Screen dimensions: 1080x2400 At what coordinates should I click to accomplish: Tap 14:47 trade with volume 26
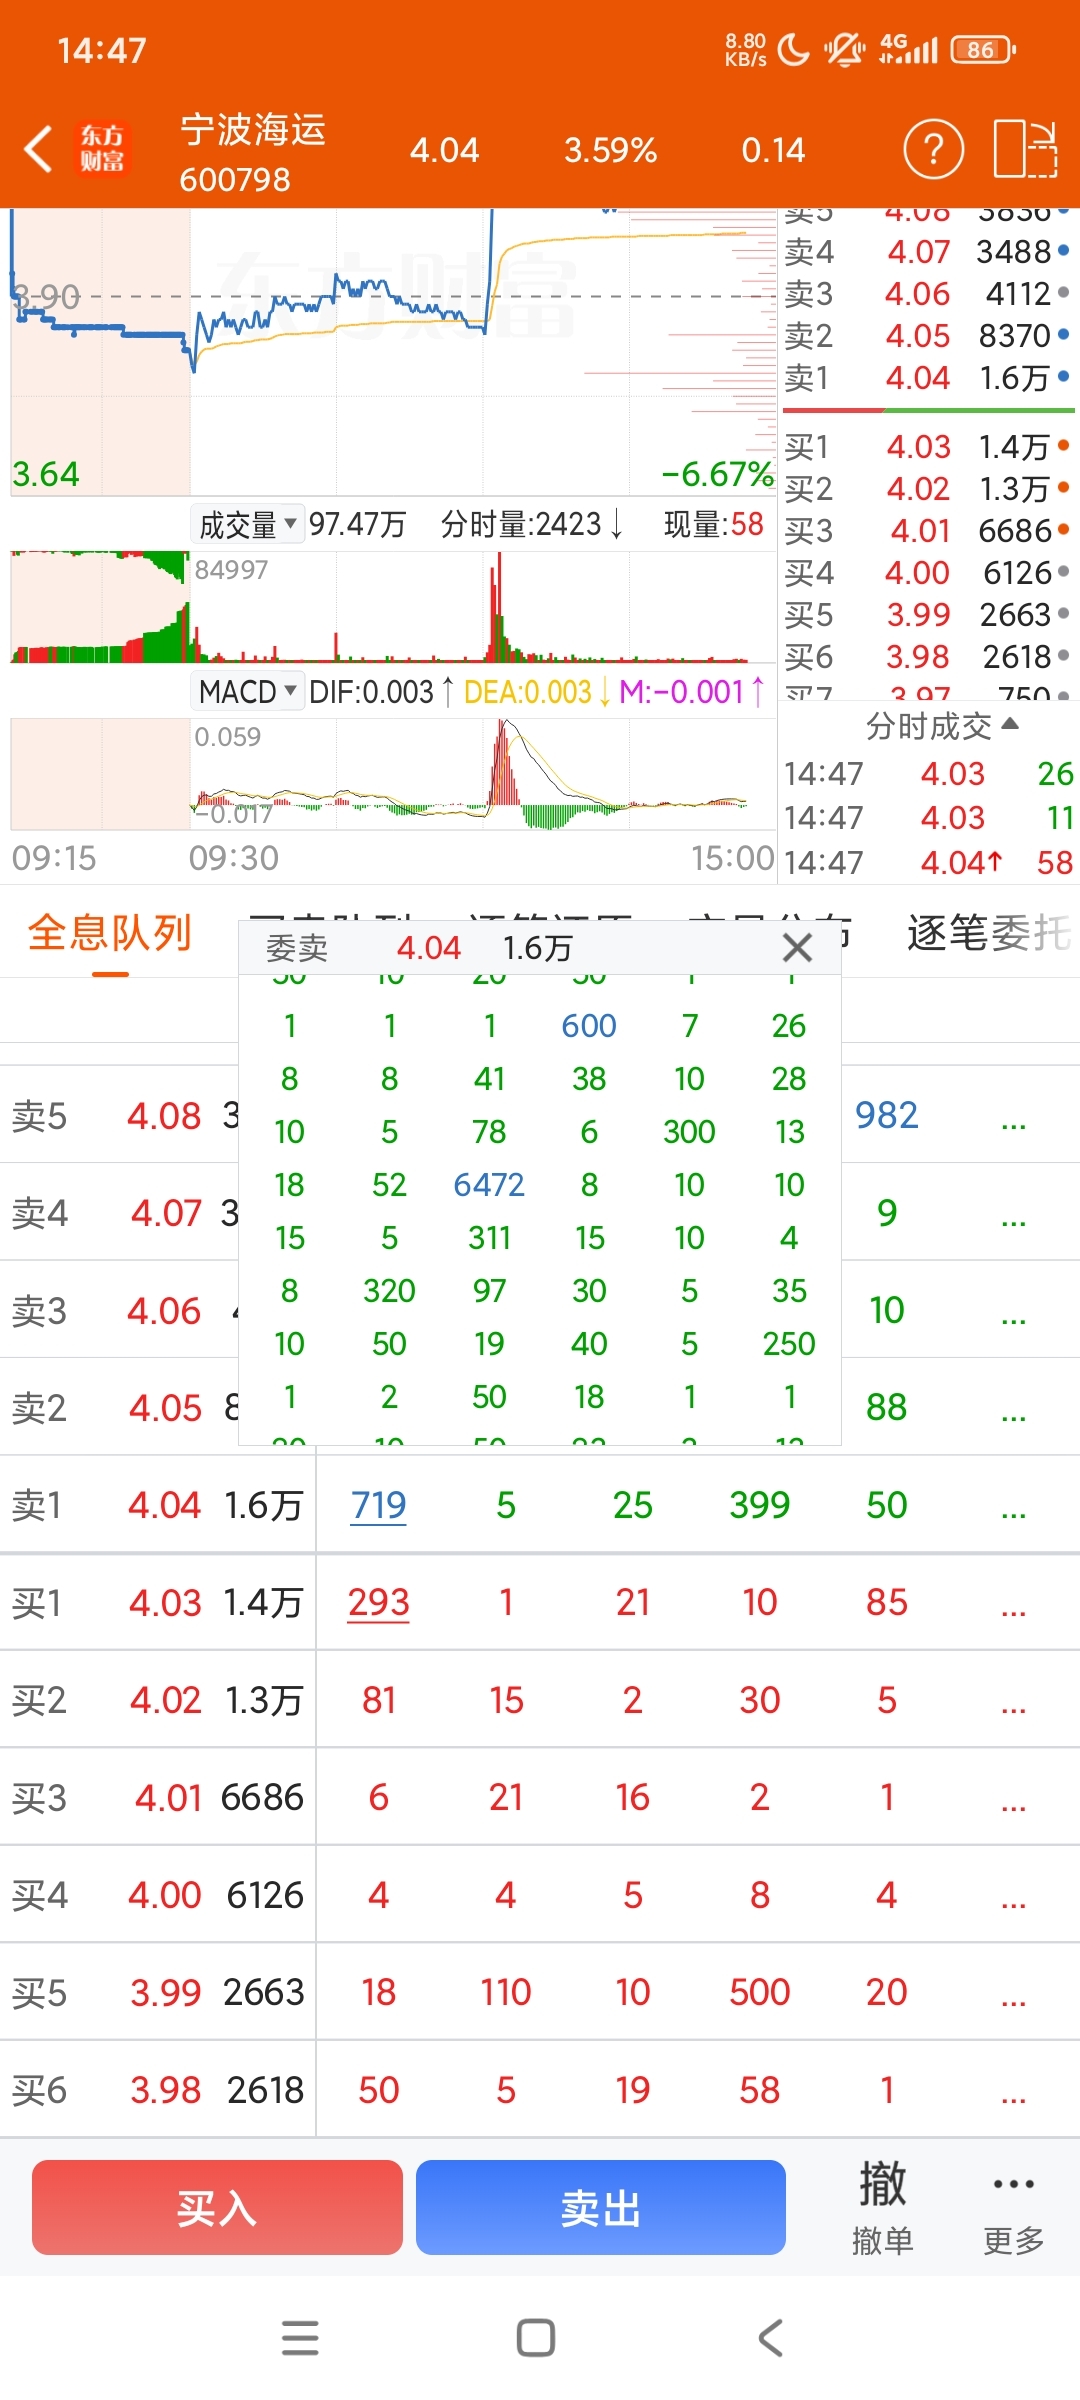pos(927,774)
